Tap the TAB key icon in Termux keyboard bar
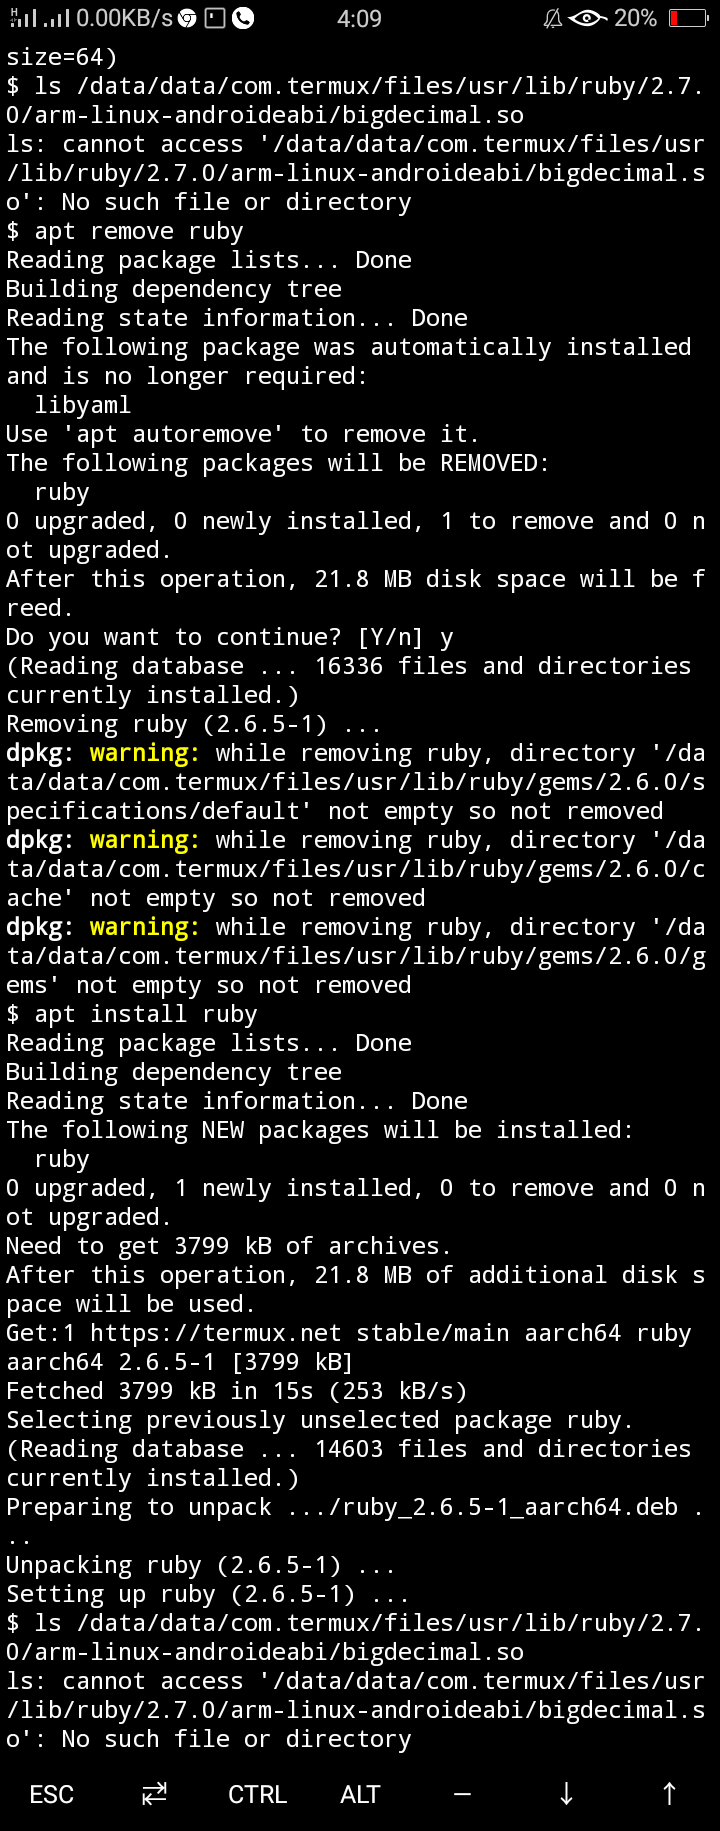 point(154,1794)
